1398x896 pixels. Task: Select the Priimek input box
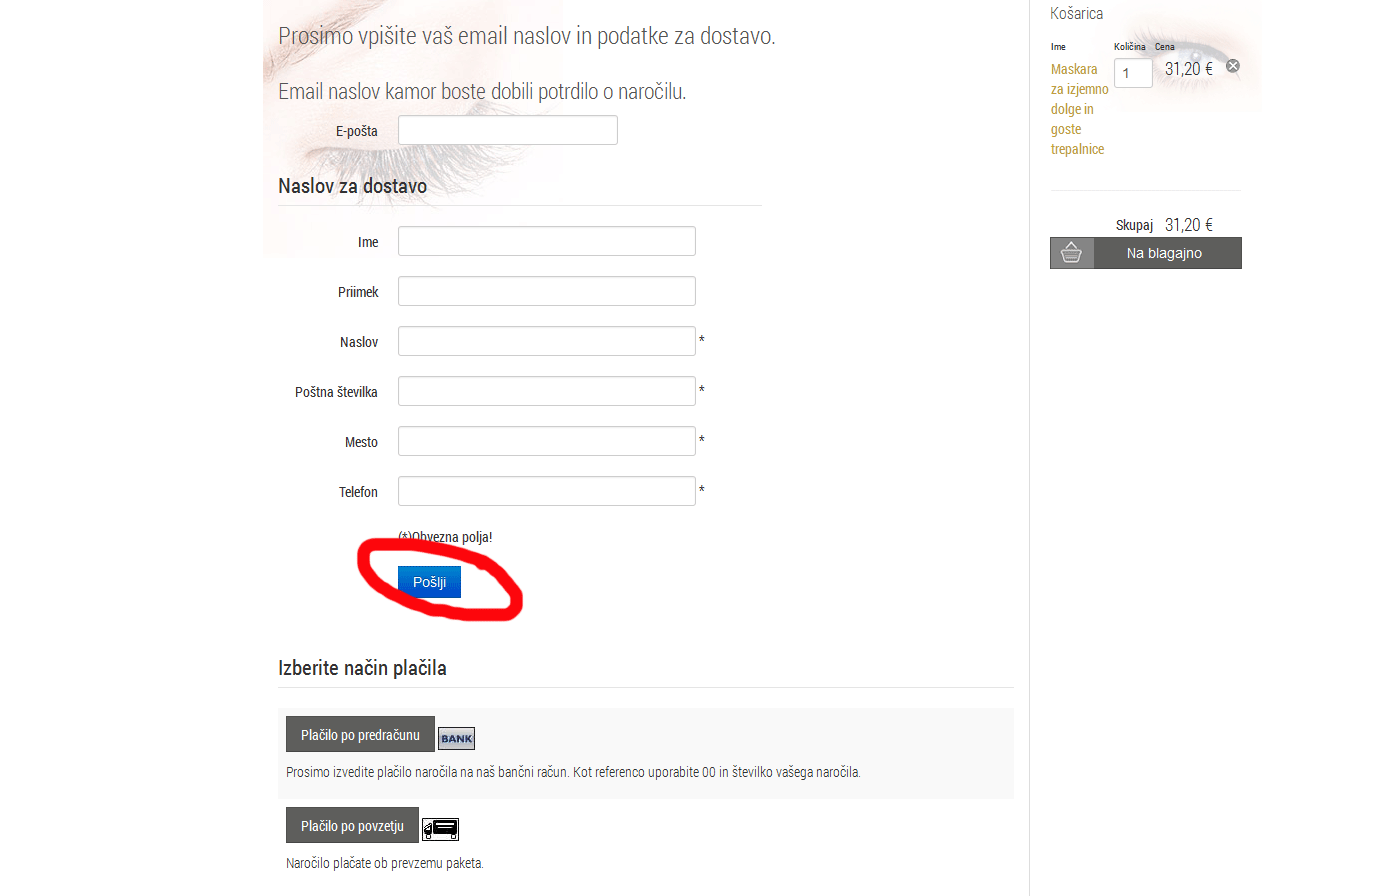coord(546,291)
